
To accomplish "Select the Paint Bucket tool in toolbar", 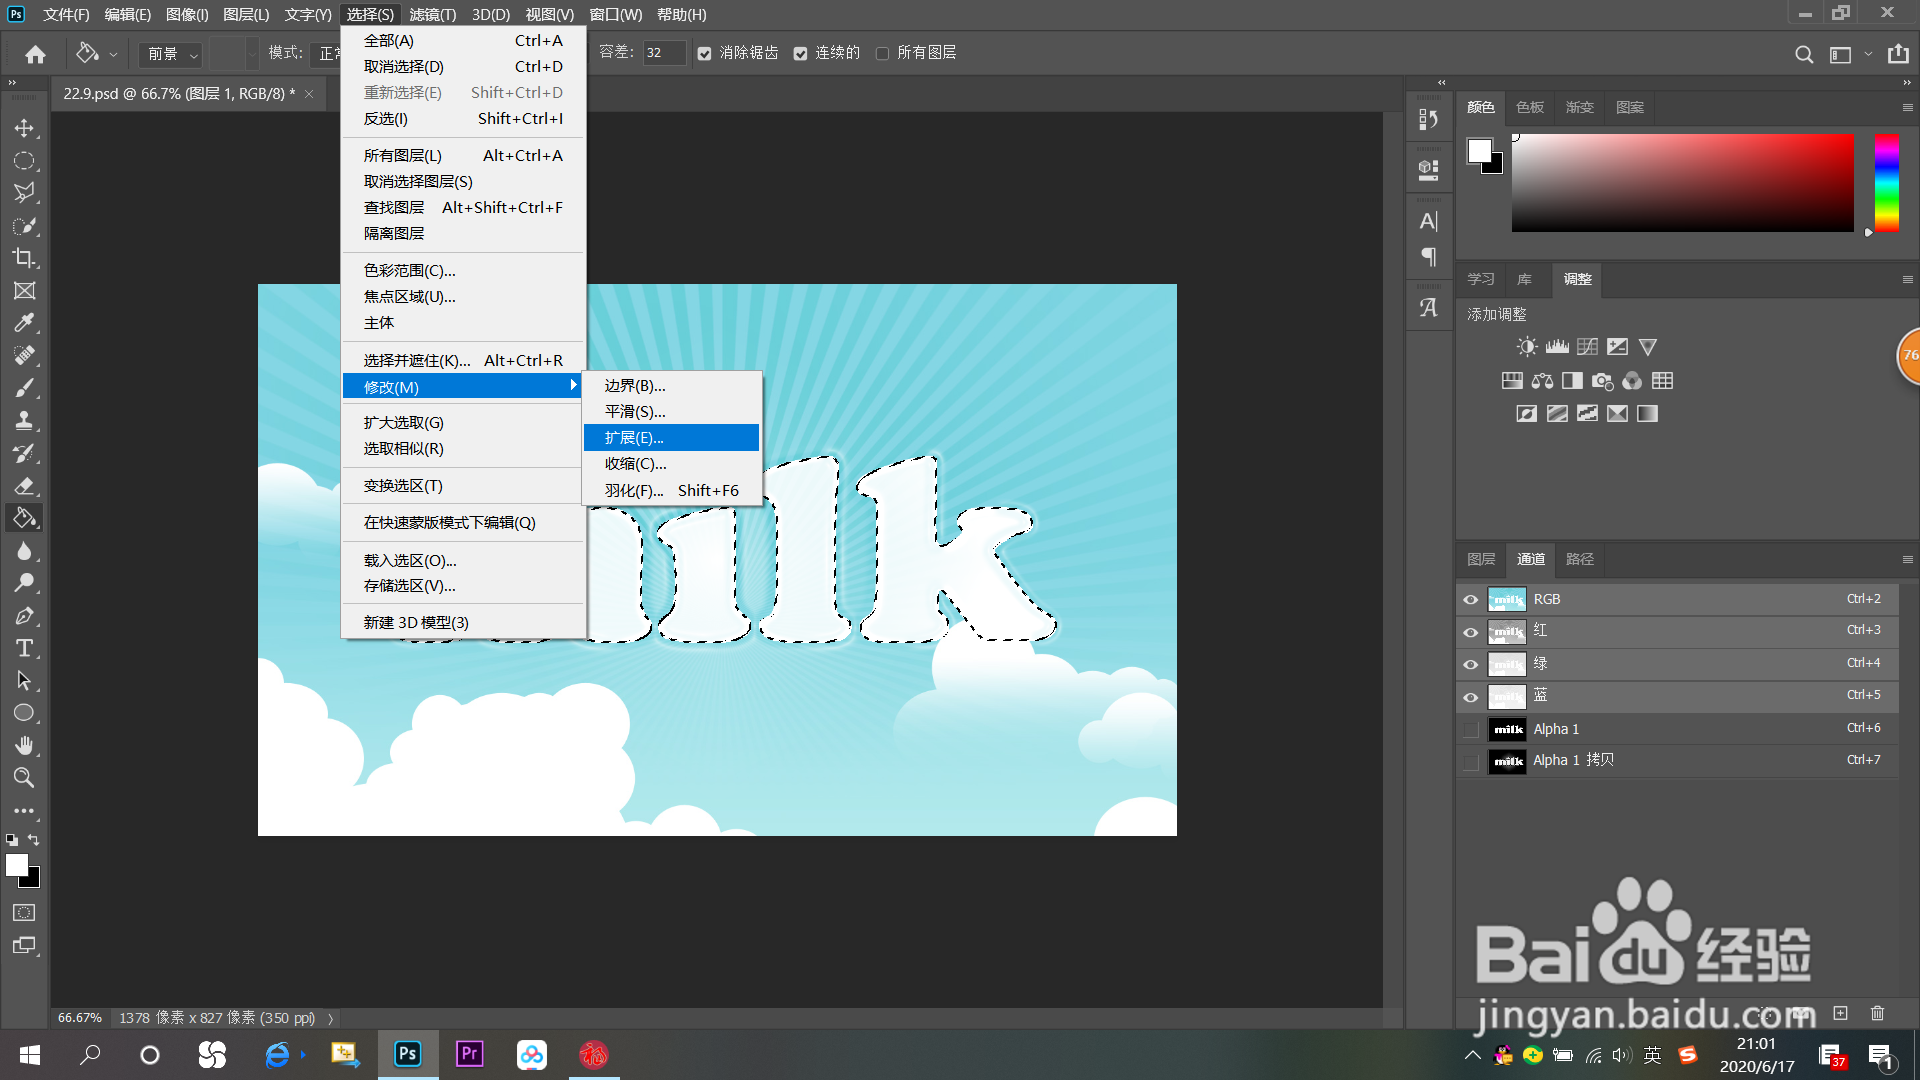I will (24, 518).
